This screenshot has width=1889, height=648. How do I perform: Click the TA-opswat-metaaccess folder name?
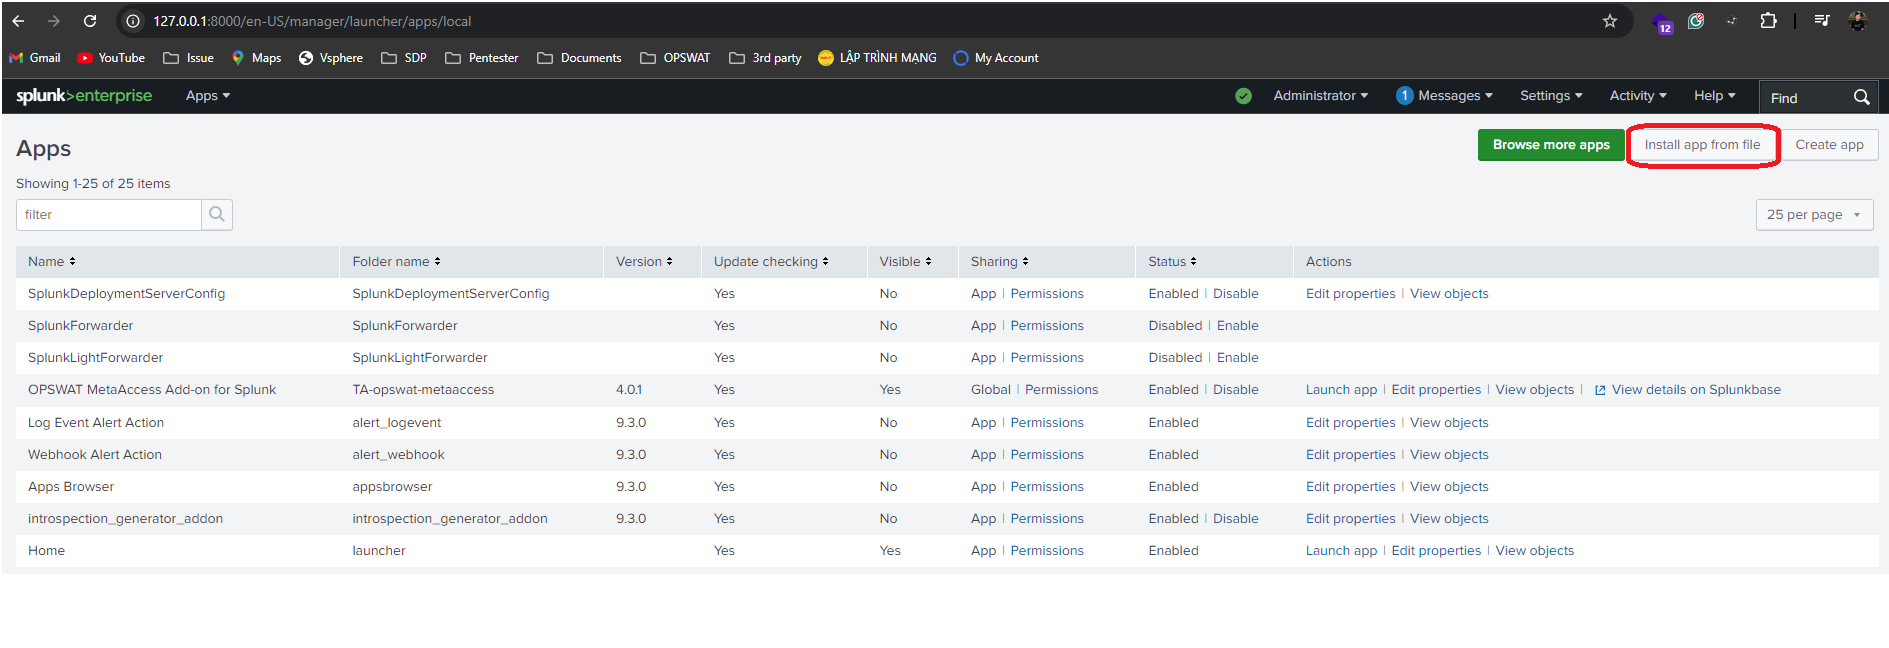pyautogui.click(x=423, y=390)
